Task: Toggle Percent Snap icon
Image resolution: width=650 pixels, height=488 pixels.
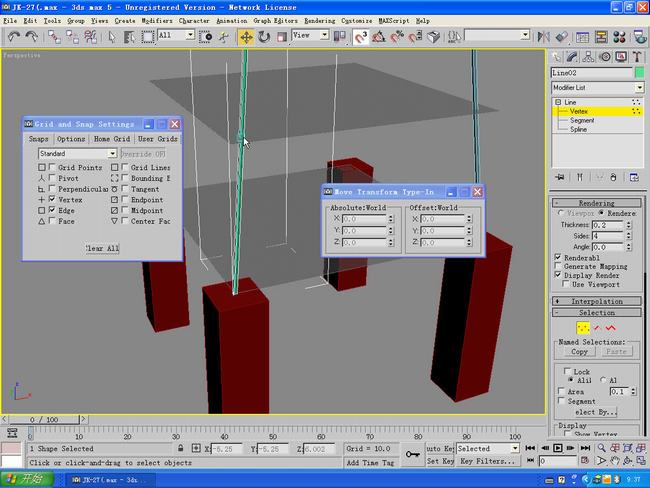Action: click(397, 37)
